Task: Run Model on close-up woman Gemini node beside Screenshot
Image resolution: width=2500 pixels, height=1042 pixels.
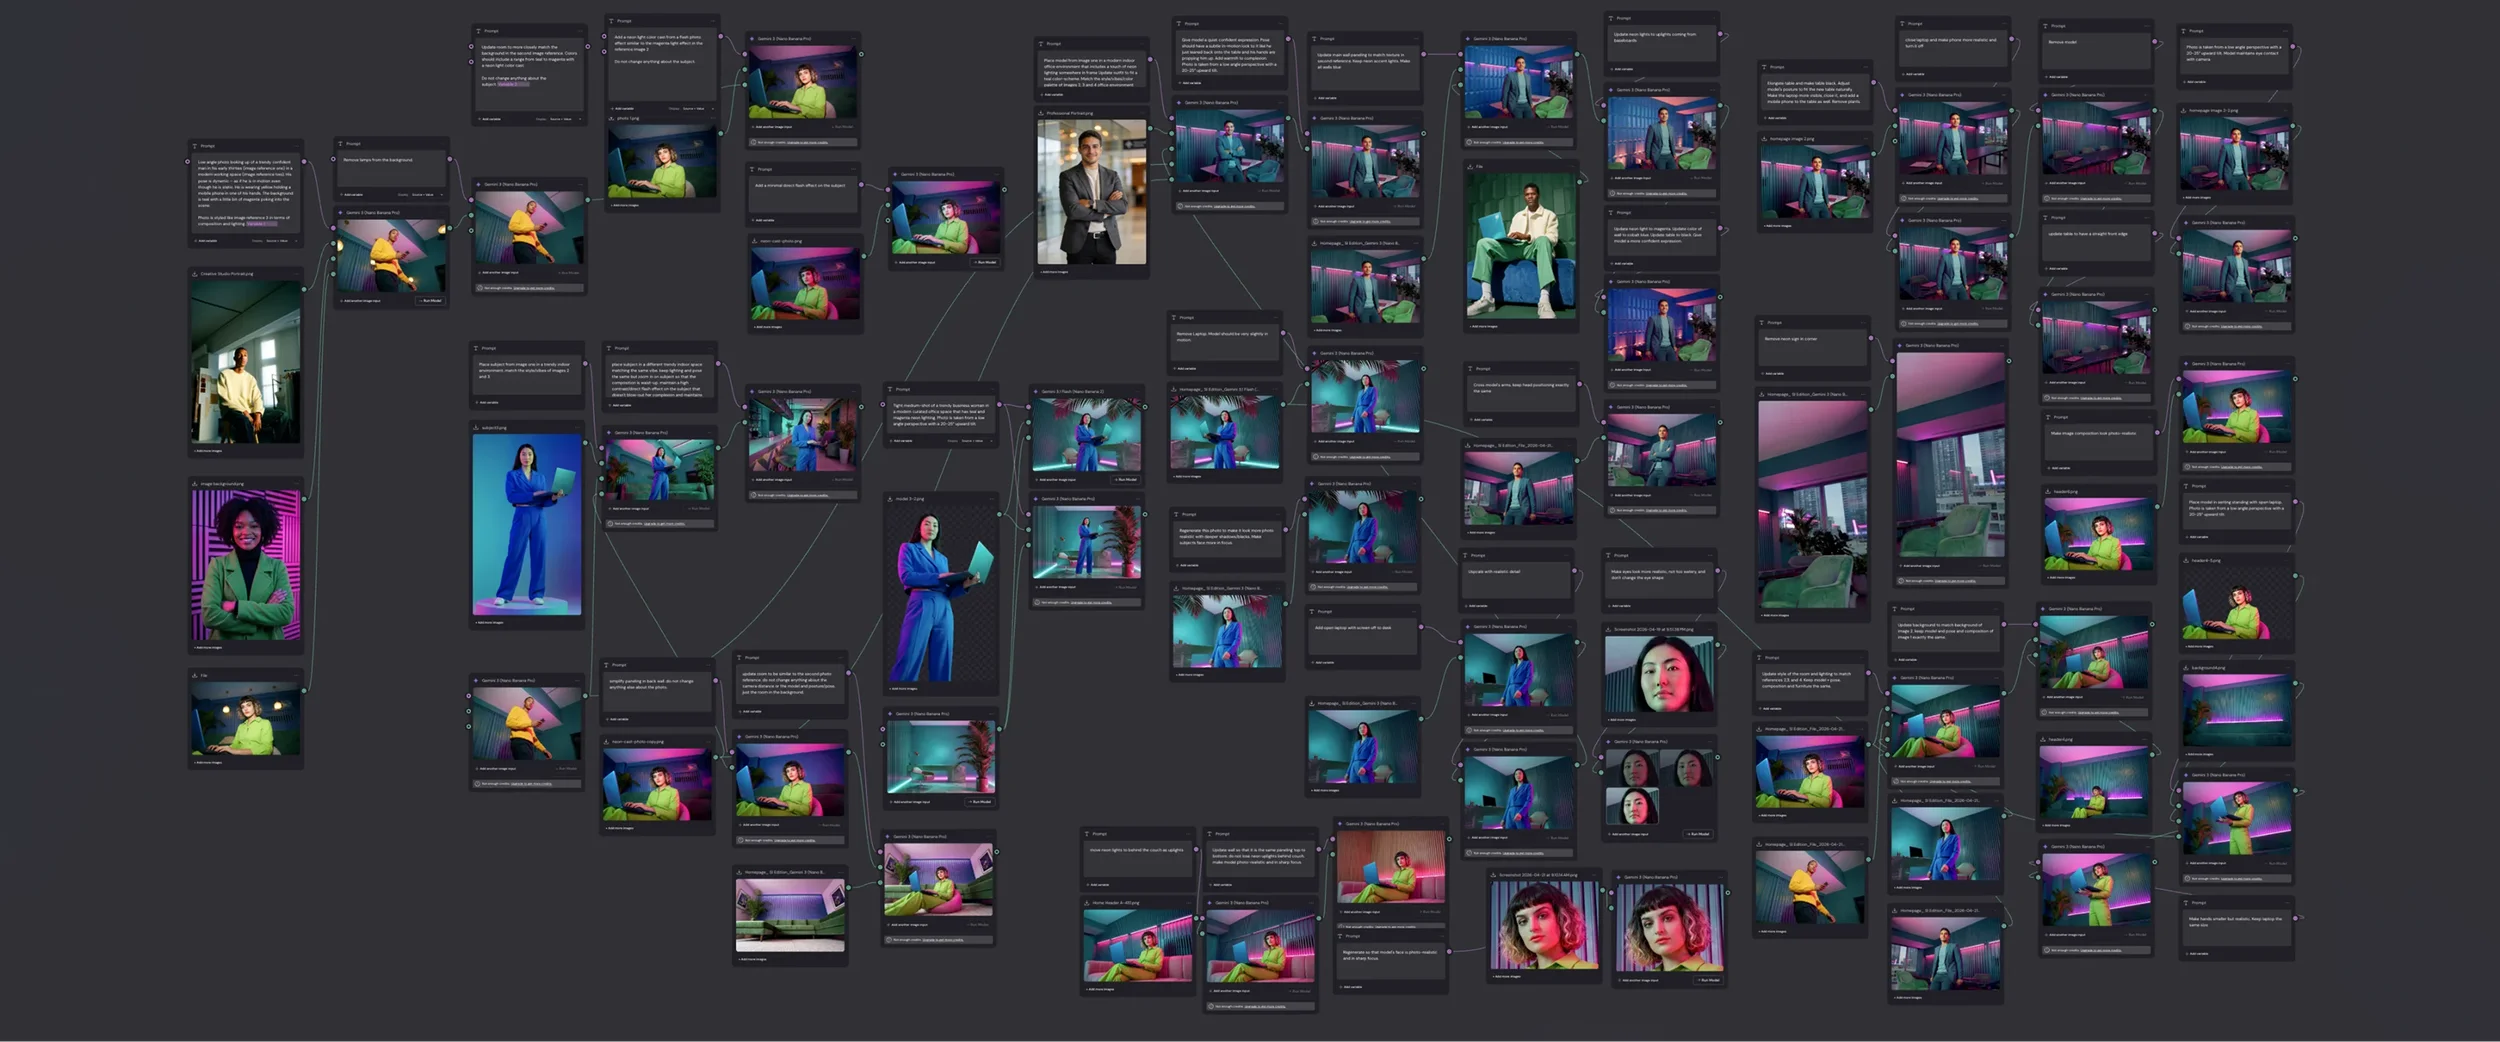Action: [1708, 980]
